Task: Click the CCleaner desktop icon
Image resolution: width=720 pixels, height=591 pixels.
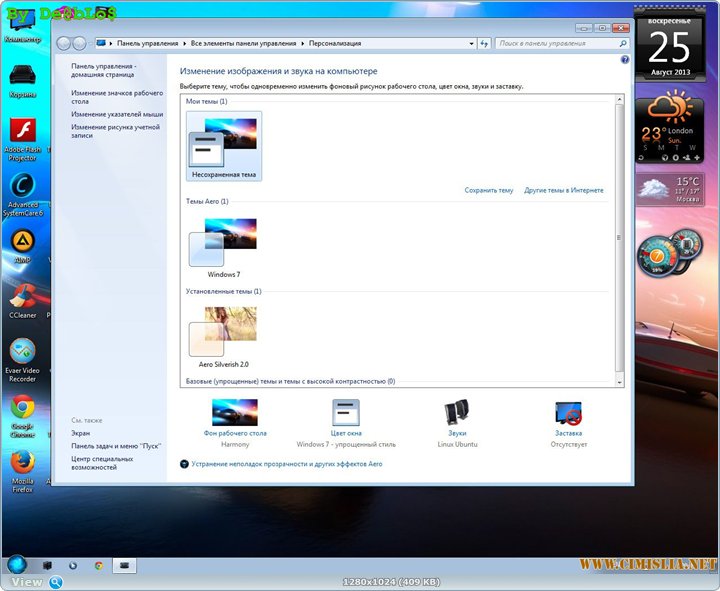Action: (x=22, y=297)
